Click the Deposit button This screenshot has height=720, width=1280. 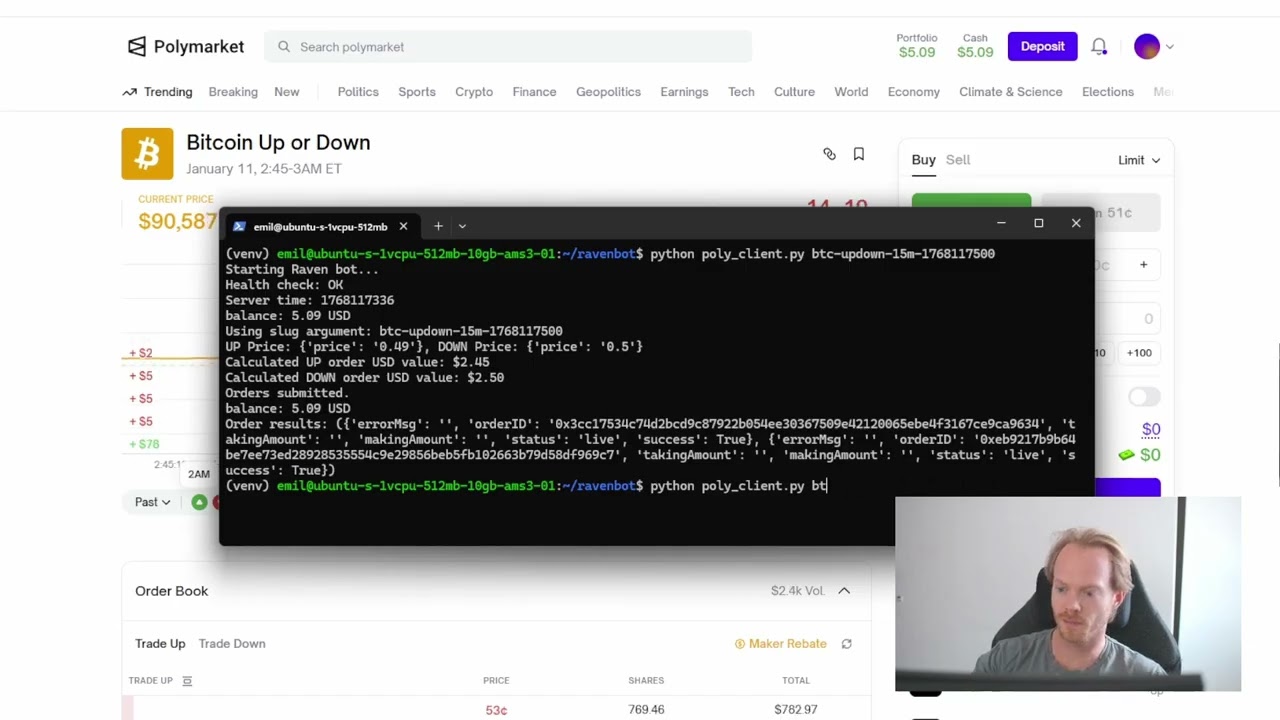1042,46
